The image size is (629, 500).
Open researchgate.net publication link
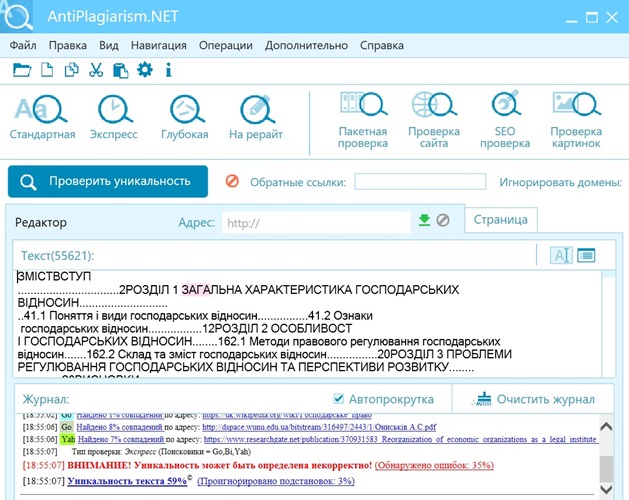[x=401, y=439]
